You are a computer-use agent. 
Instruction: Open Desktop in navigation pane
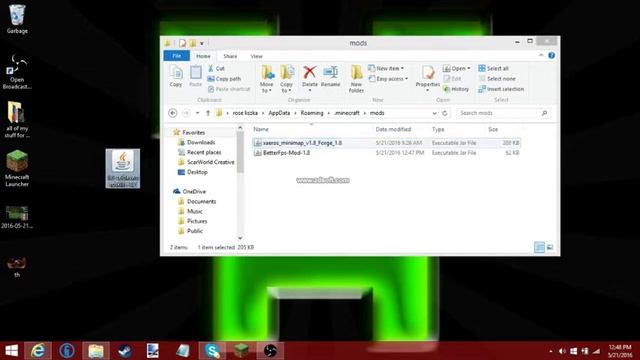197,172
